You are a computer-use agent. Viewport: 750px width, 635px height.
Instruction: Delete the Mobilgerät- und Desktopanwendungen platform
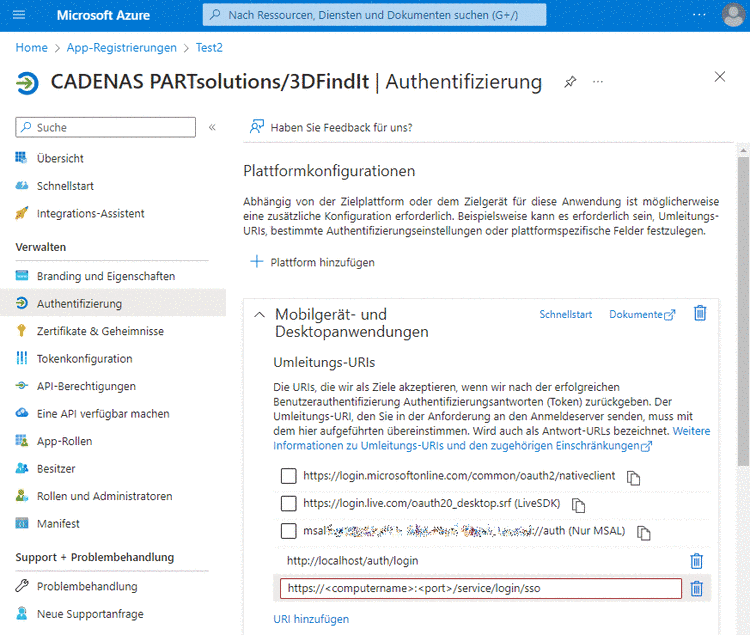(x=700, y=313)
